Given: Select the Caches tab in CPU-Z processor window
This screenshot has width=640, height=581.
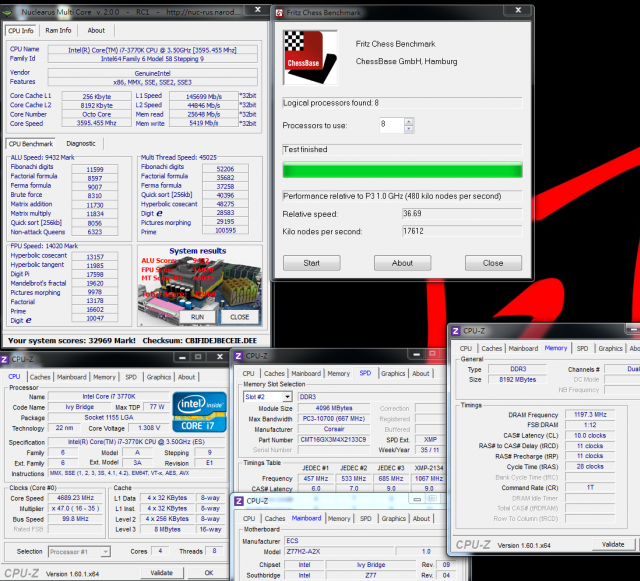Looking at the screenshot, I should point(40,377).
